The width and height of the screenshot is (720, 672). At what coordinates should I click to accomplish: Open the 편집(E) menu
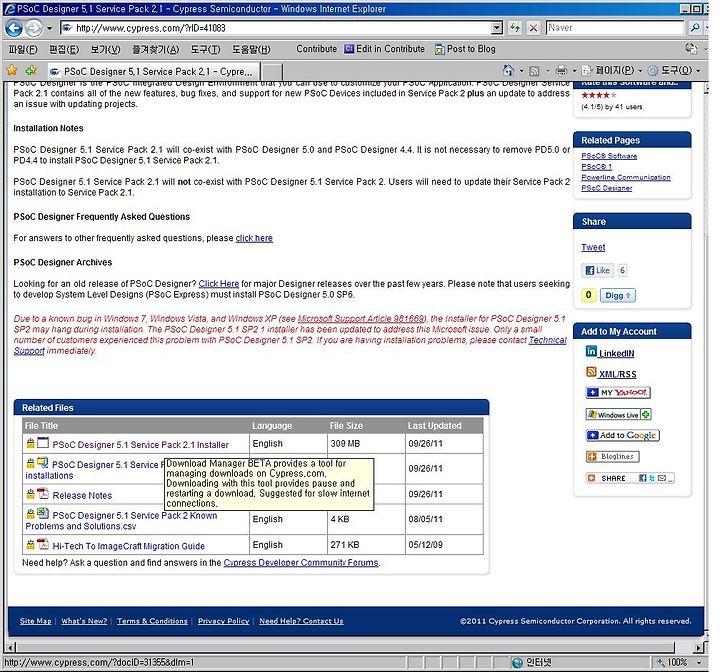click(x=64, y=49)
